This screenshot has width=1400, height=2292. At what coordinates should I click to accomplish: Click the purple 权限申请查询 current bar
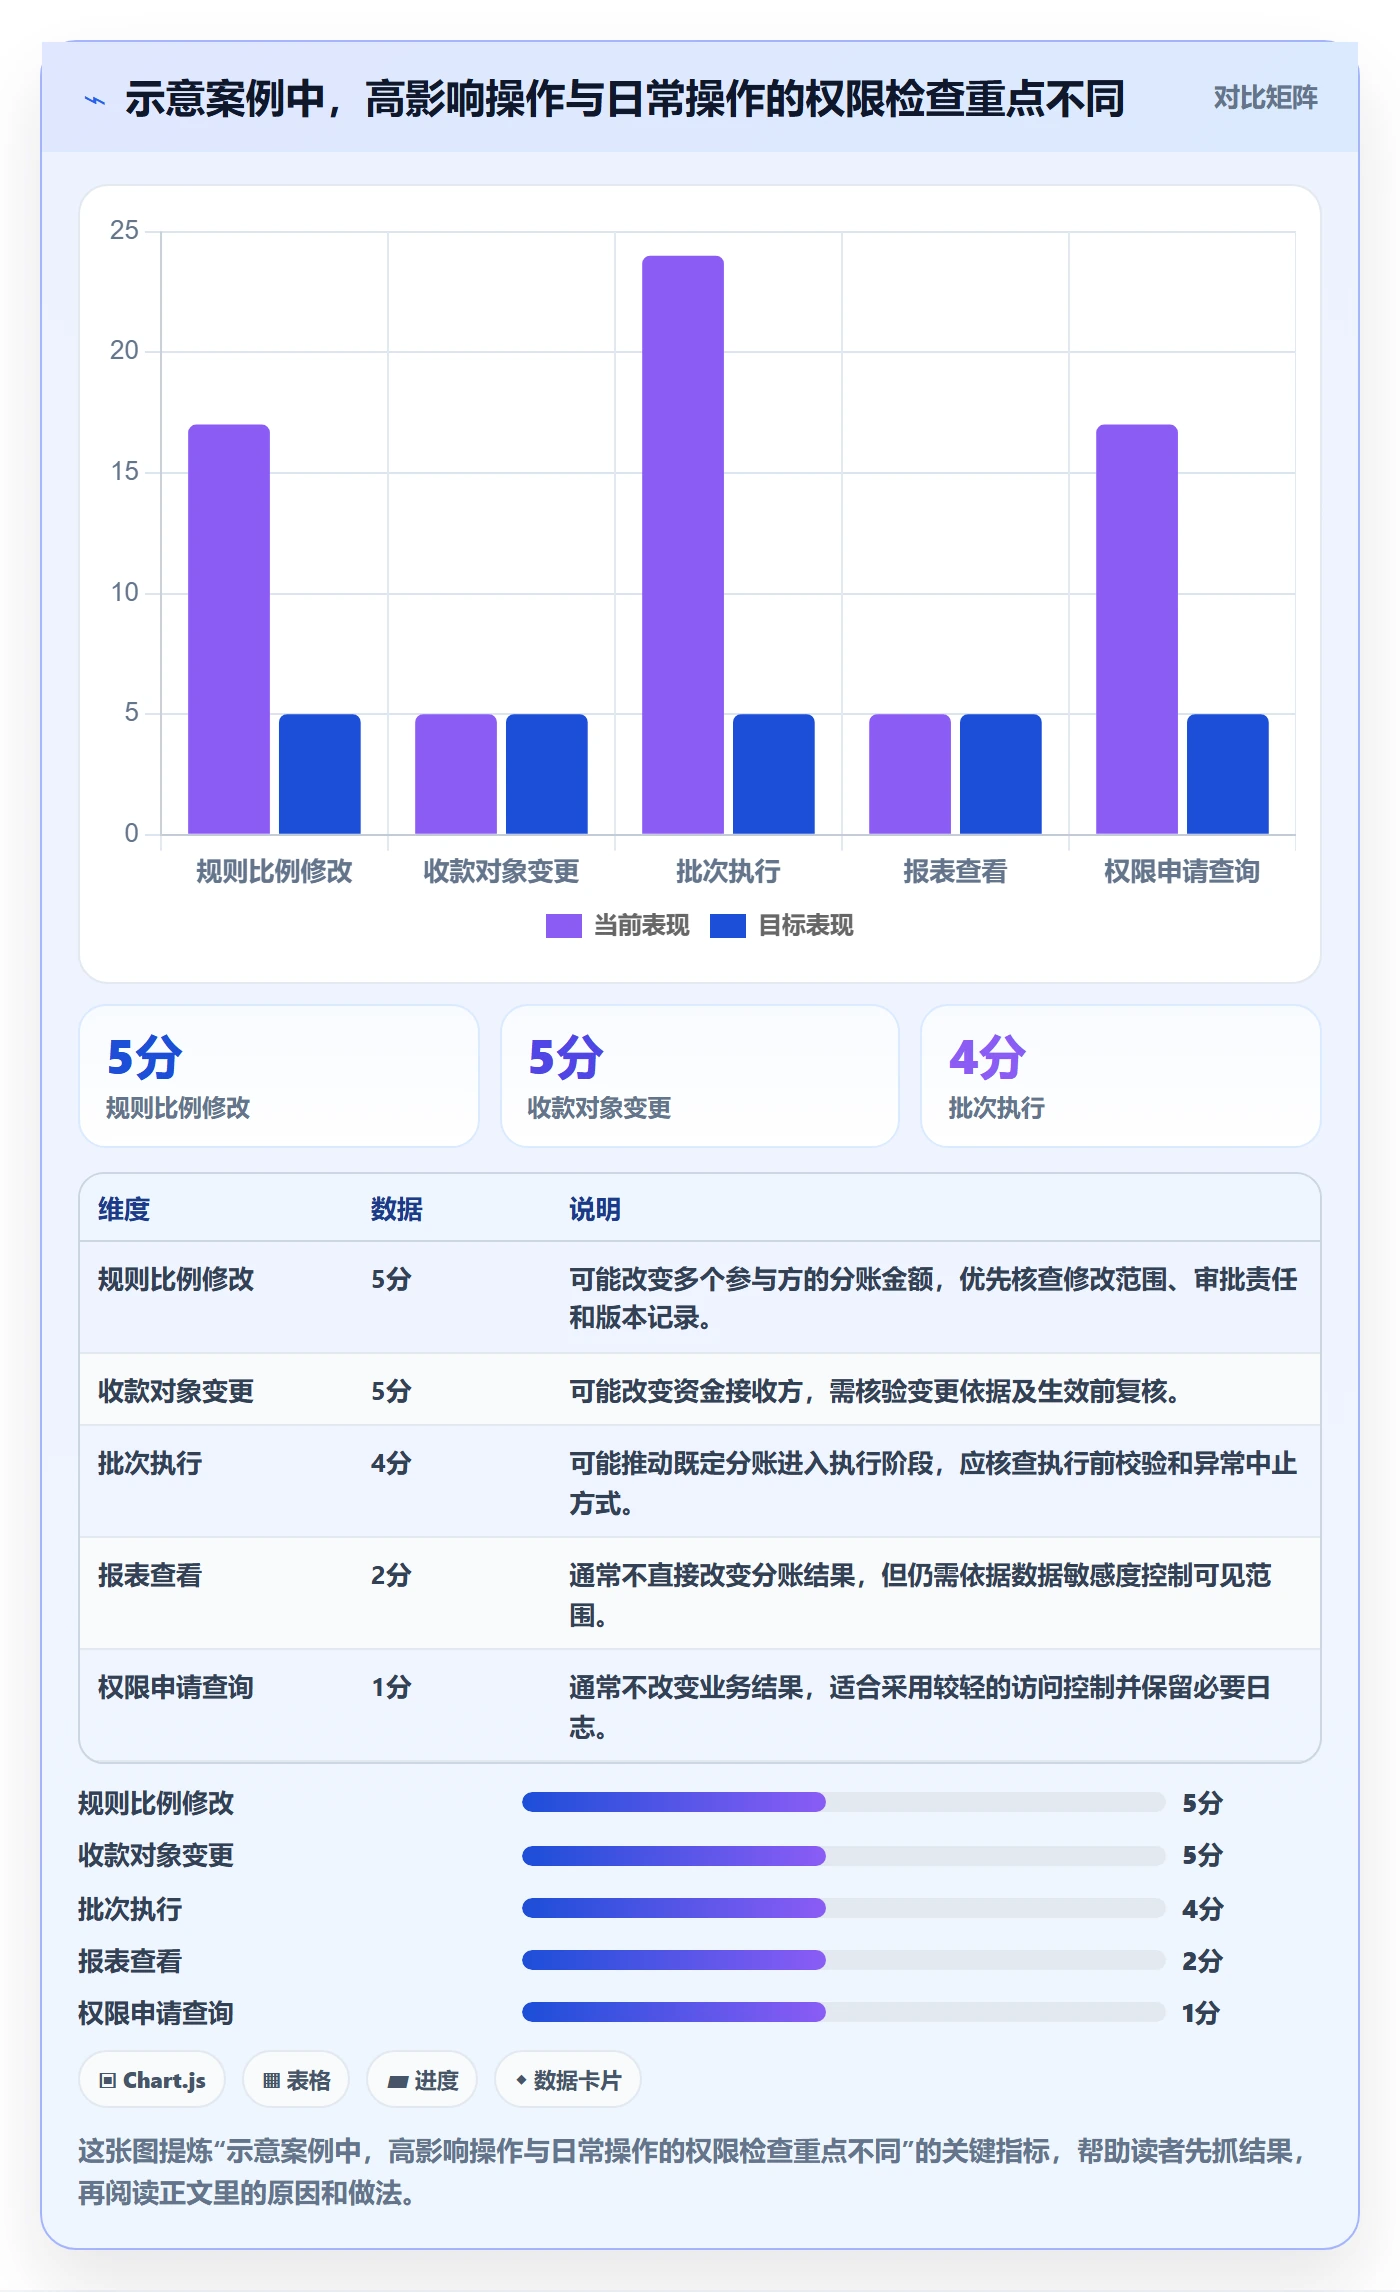coord(1137,629)
